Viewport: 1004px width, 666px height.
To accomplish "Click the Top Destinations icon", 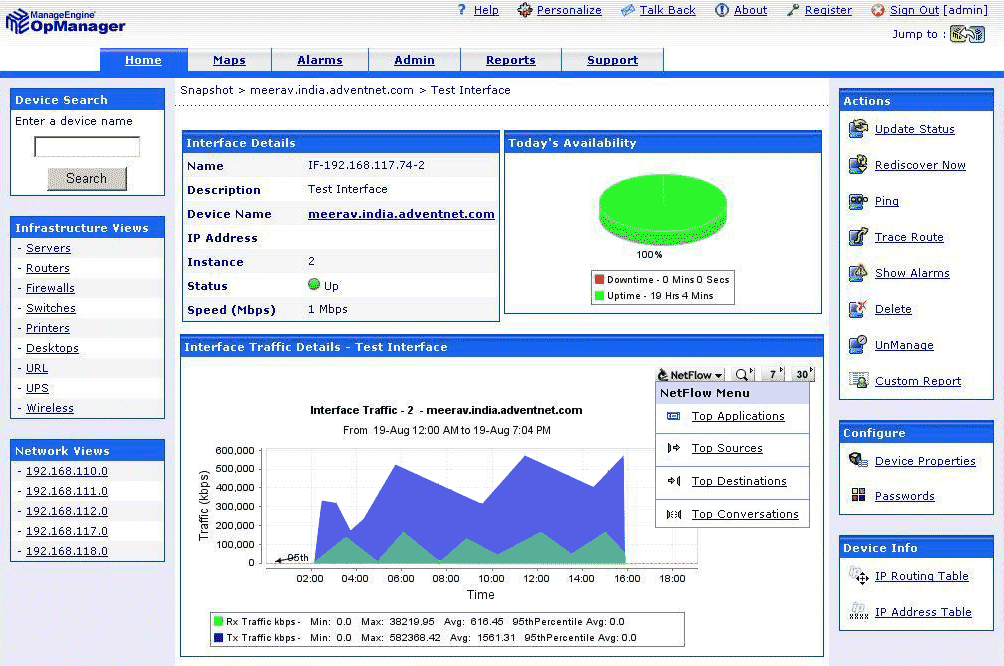I will coord(674,481).
